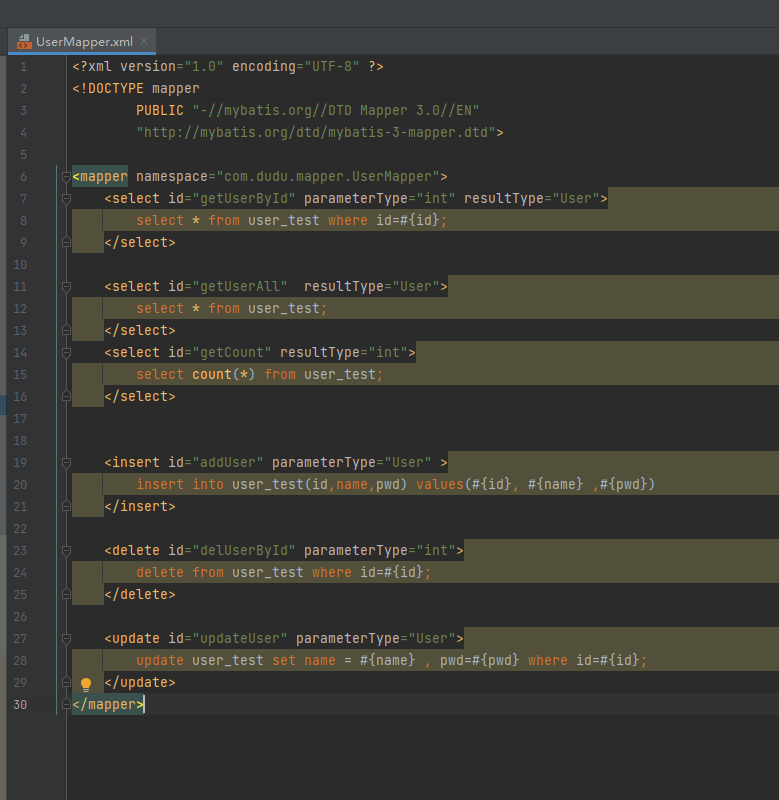Click "user_test(id,name,pwd)" in the insert statement
This screenshot has width=779, height=800.
pyautogui.click(x=320, y=485)
